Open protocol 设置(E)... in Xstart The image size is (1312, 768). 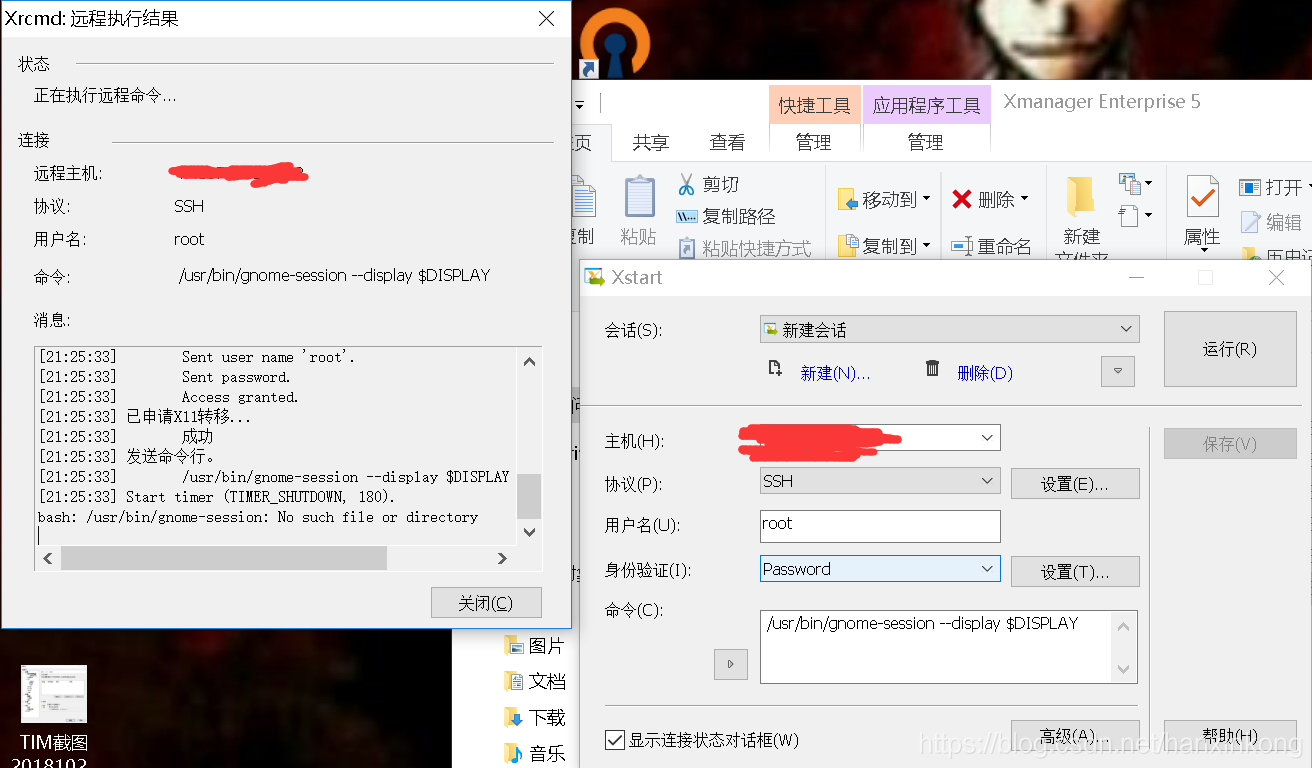pyautogui.click(x=1075, y=484)
